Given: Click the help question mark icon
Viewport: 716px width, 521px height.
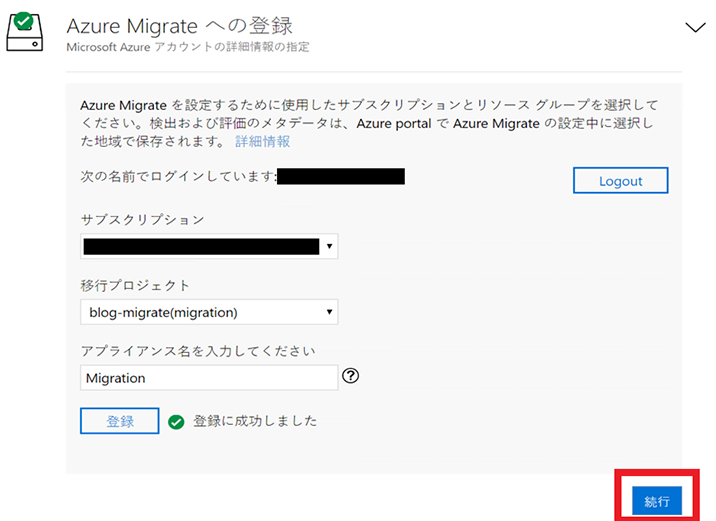Looking at the screenshot, I should click(350, 376).
